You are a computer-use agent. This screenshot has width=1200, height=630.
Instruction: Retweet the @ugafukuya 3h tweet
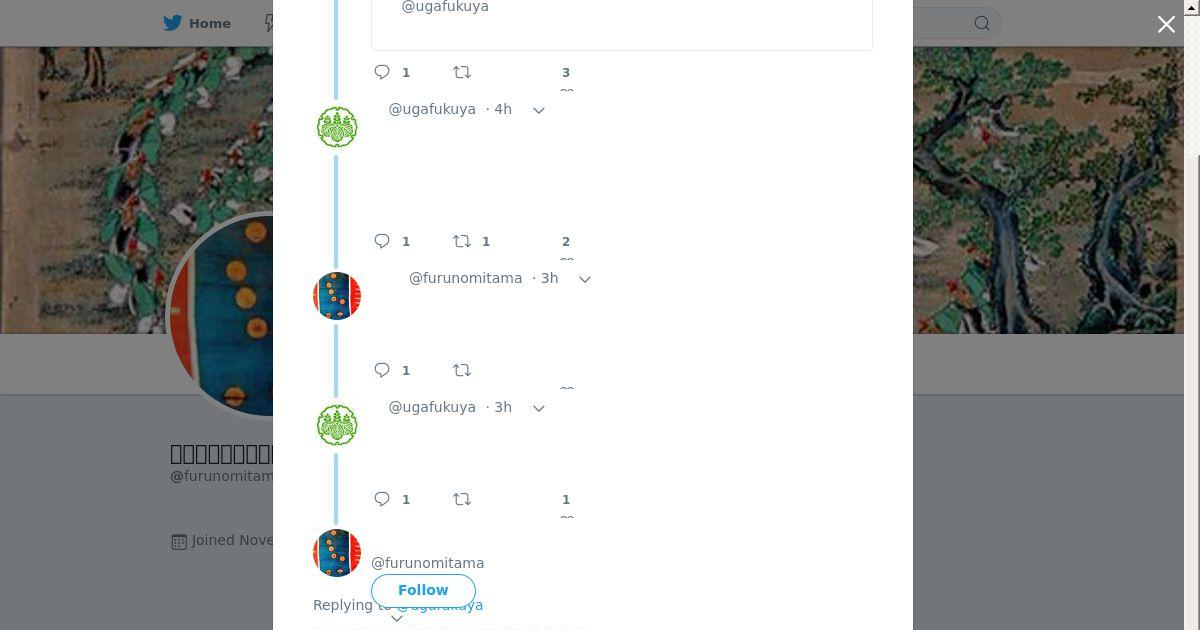462,499
